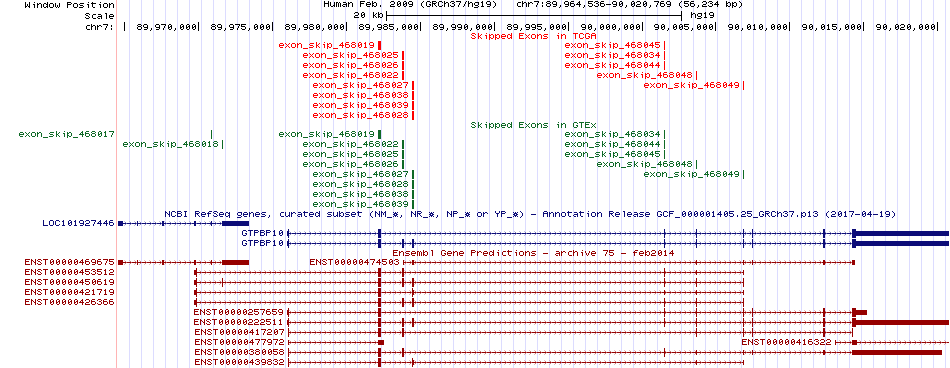The width and height of the screenshot is (950, 368).
Task: Click the ENST00000439832 transcript label
Action: (239, 362)
